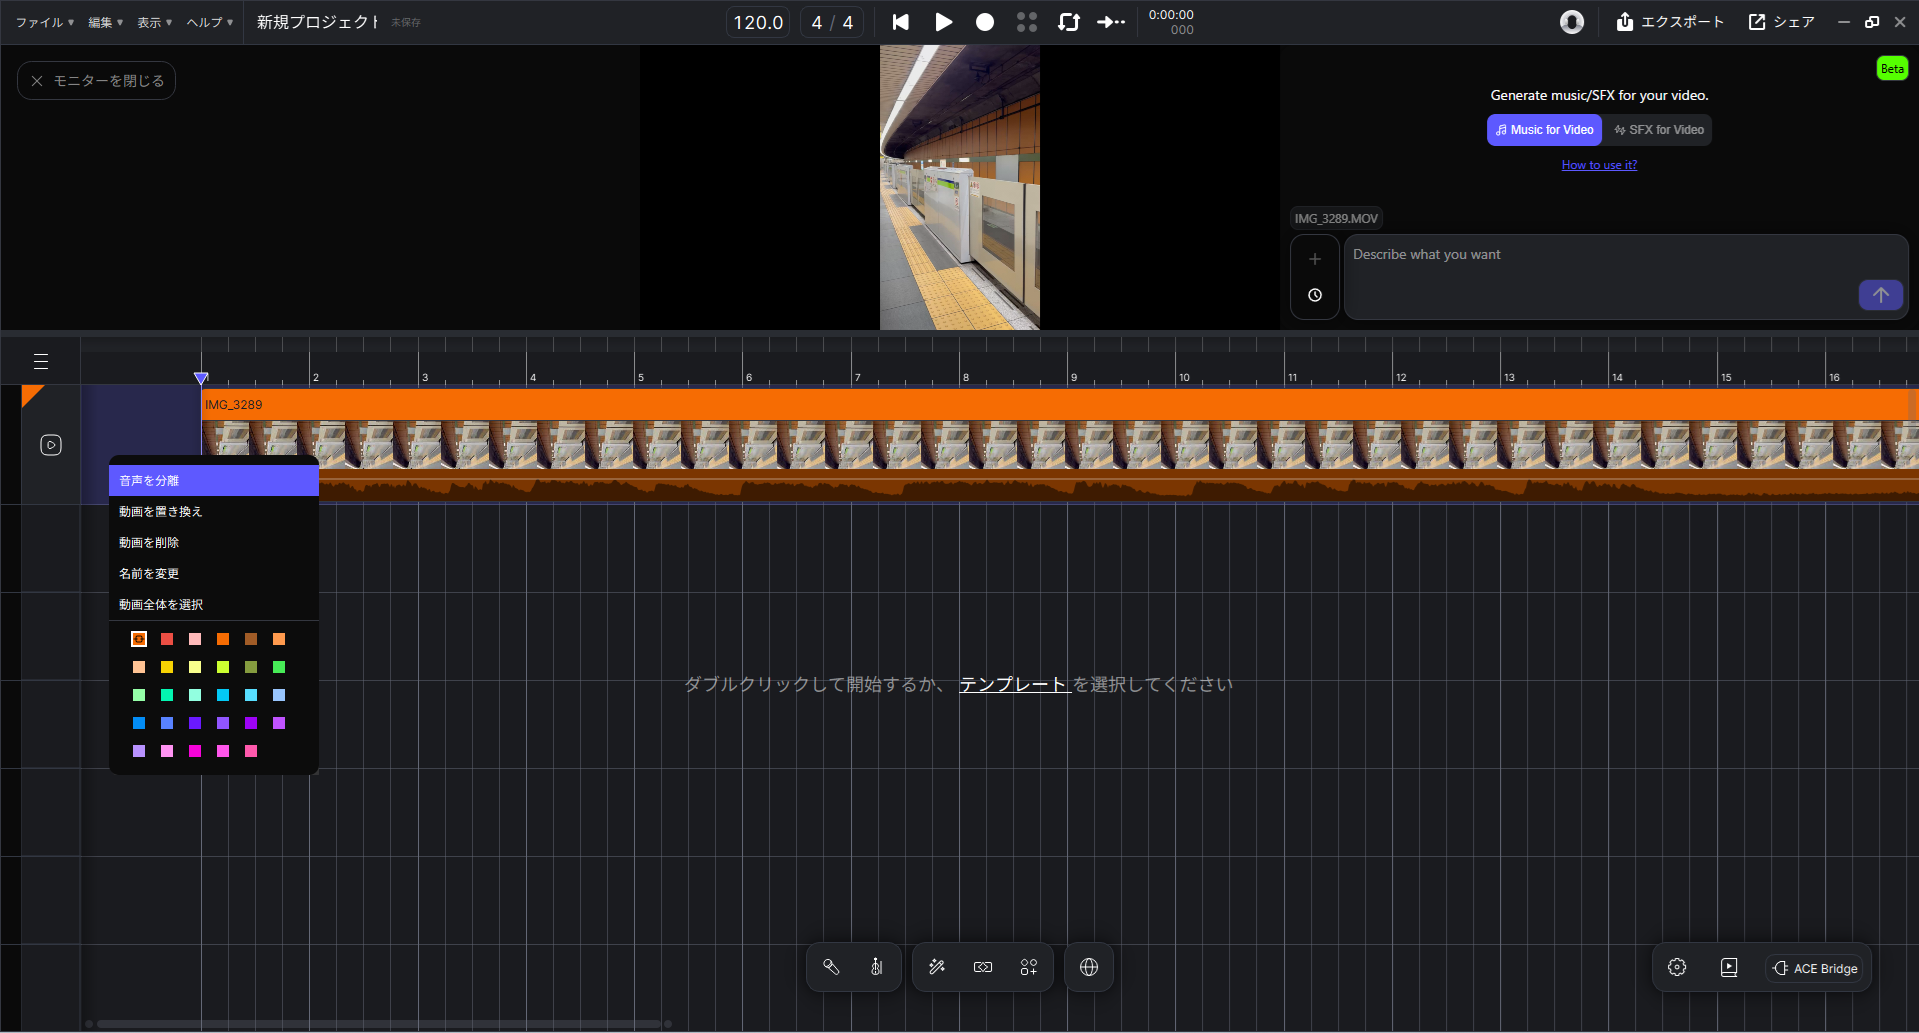1919x1033 pixels.
Task: Open the settings gear icon near ACE Bridge
Action: coord(1677,967)
